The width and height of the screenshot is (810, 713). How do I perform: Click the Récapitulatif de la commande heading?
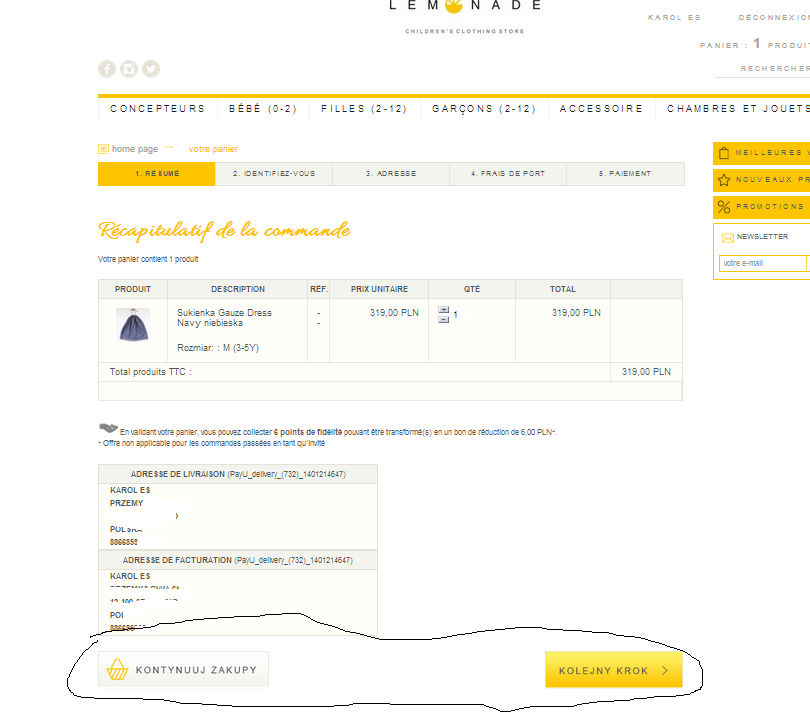pos(224,230)
